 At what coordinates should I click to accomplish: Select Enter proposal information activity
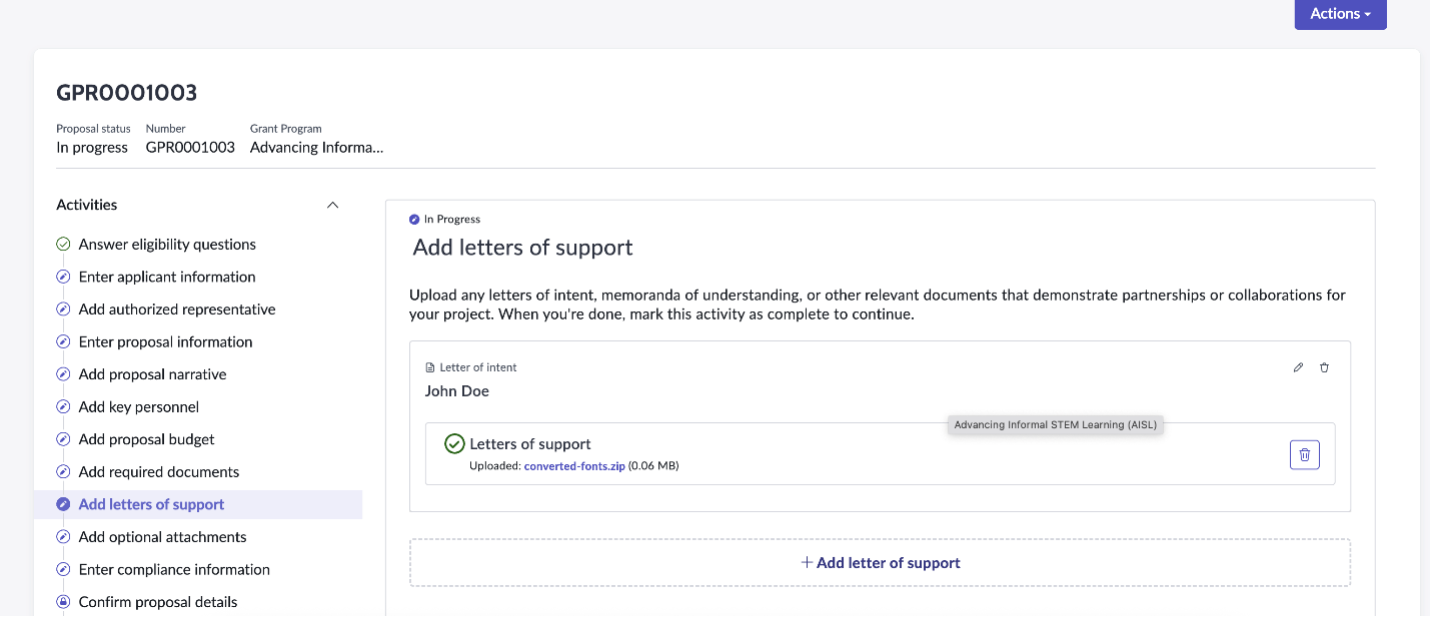[165, 342]
